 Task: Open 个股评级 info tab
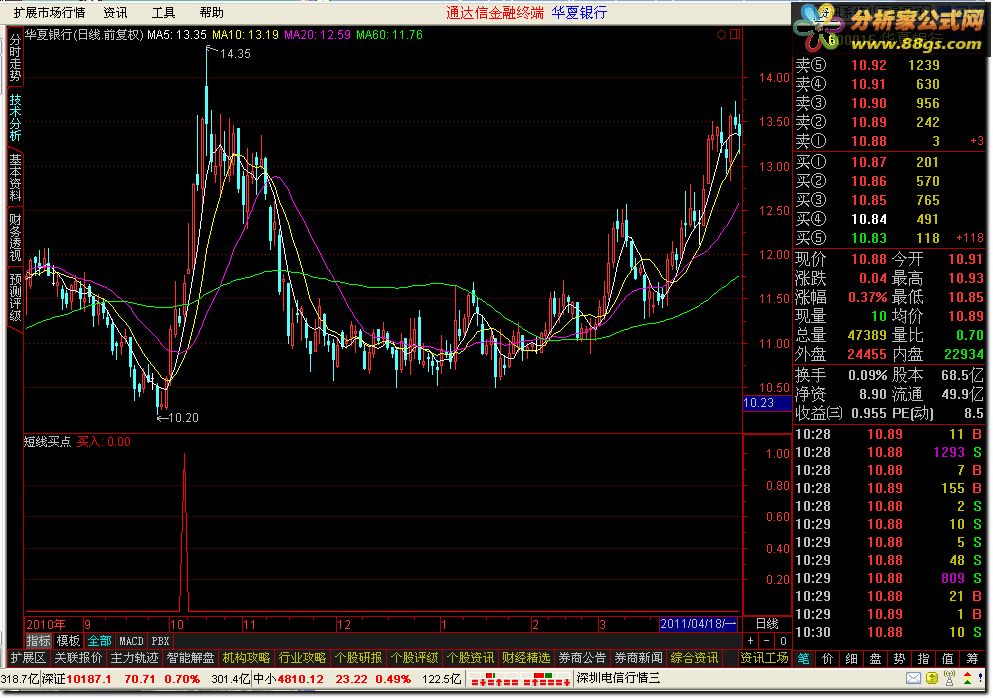click(x=414, y=658)
